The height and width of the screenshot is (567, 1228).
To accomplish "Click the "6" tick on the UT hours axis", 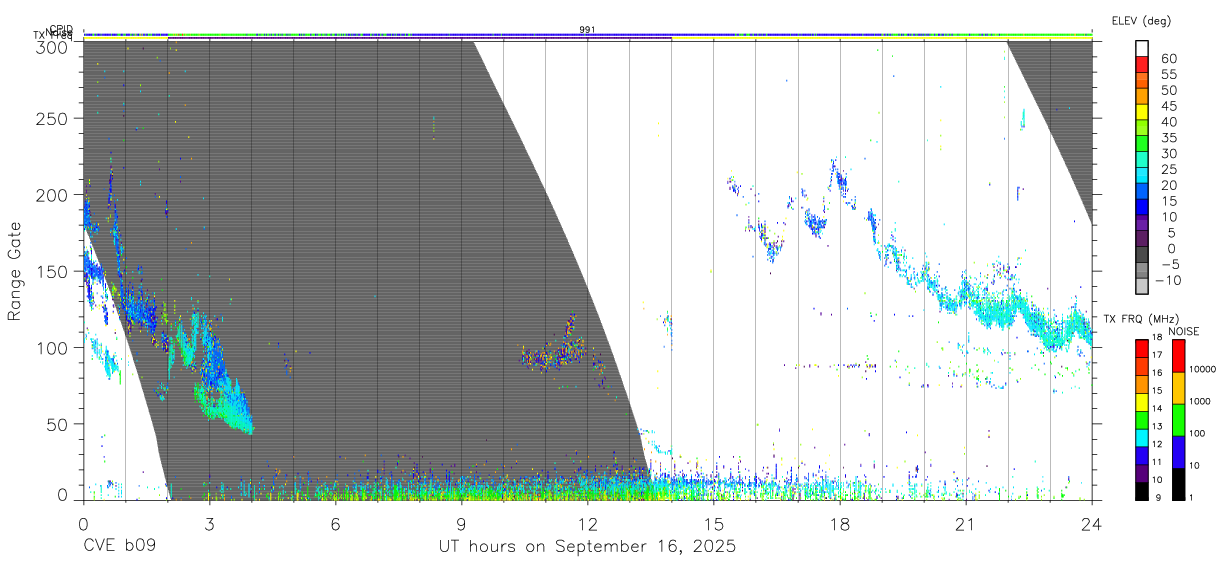I will [335, 524].
